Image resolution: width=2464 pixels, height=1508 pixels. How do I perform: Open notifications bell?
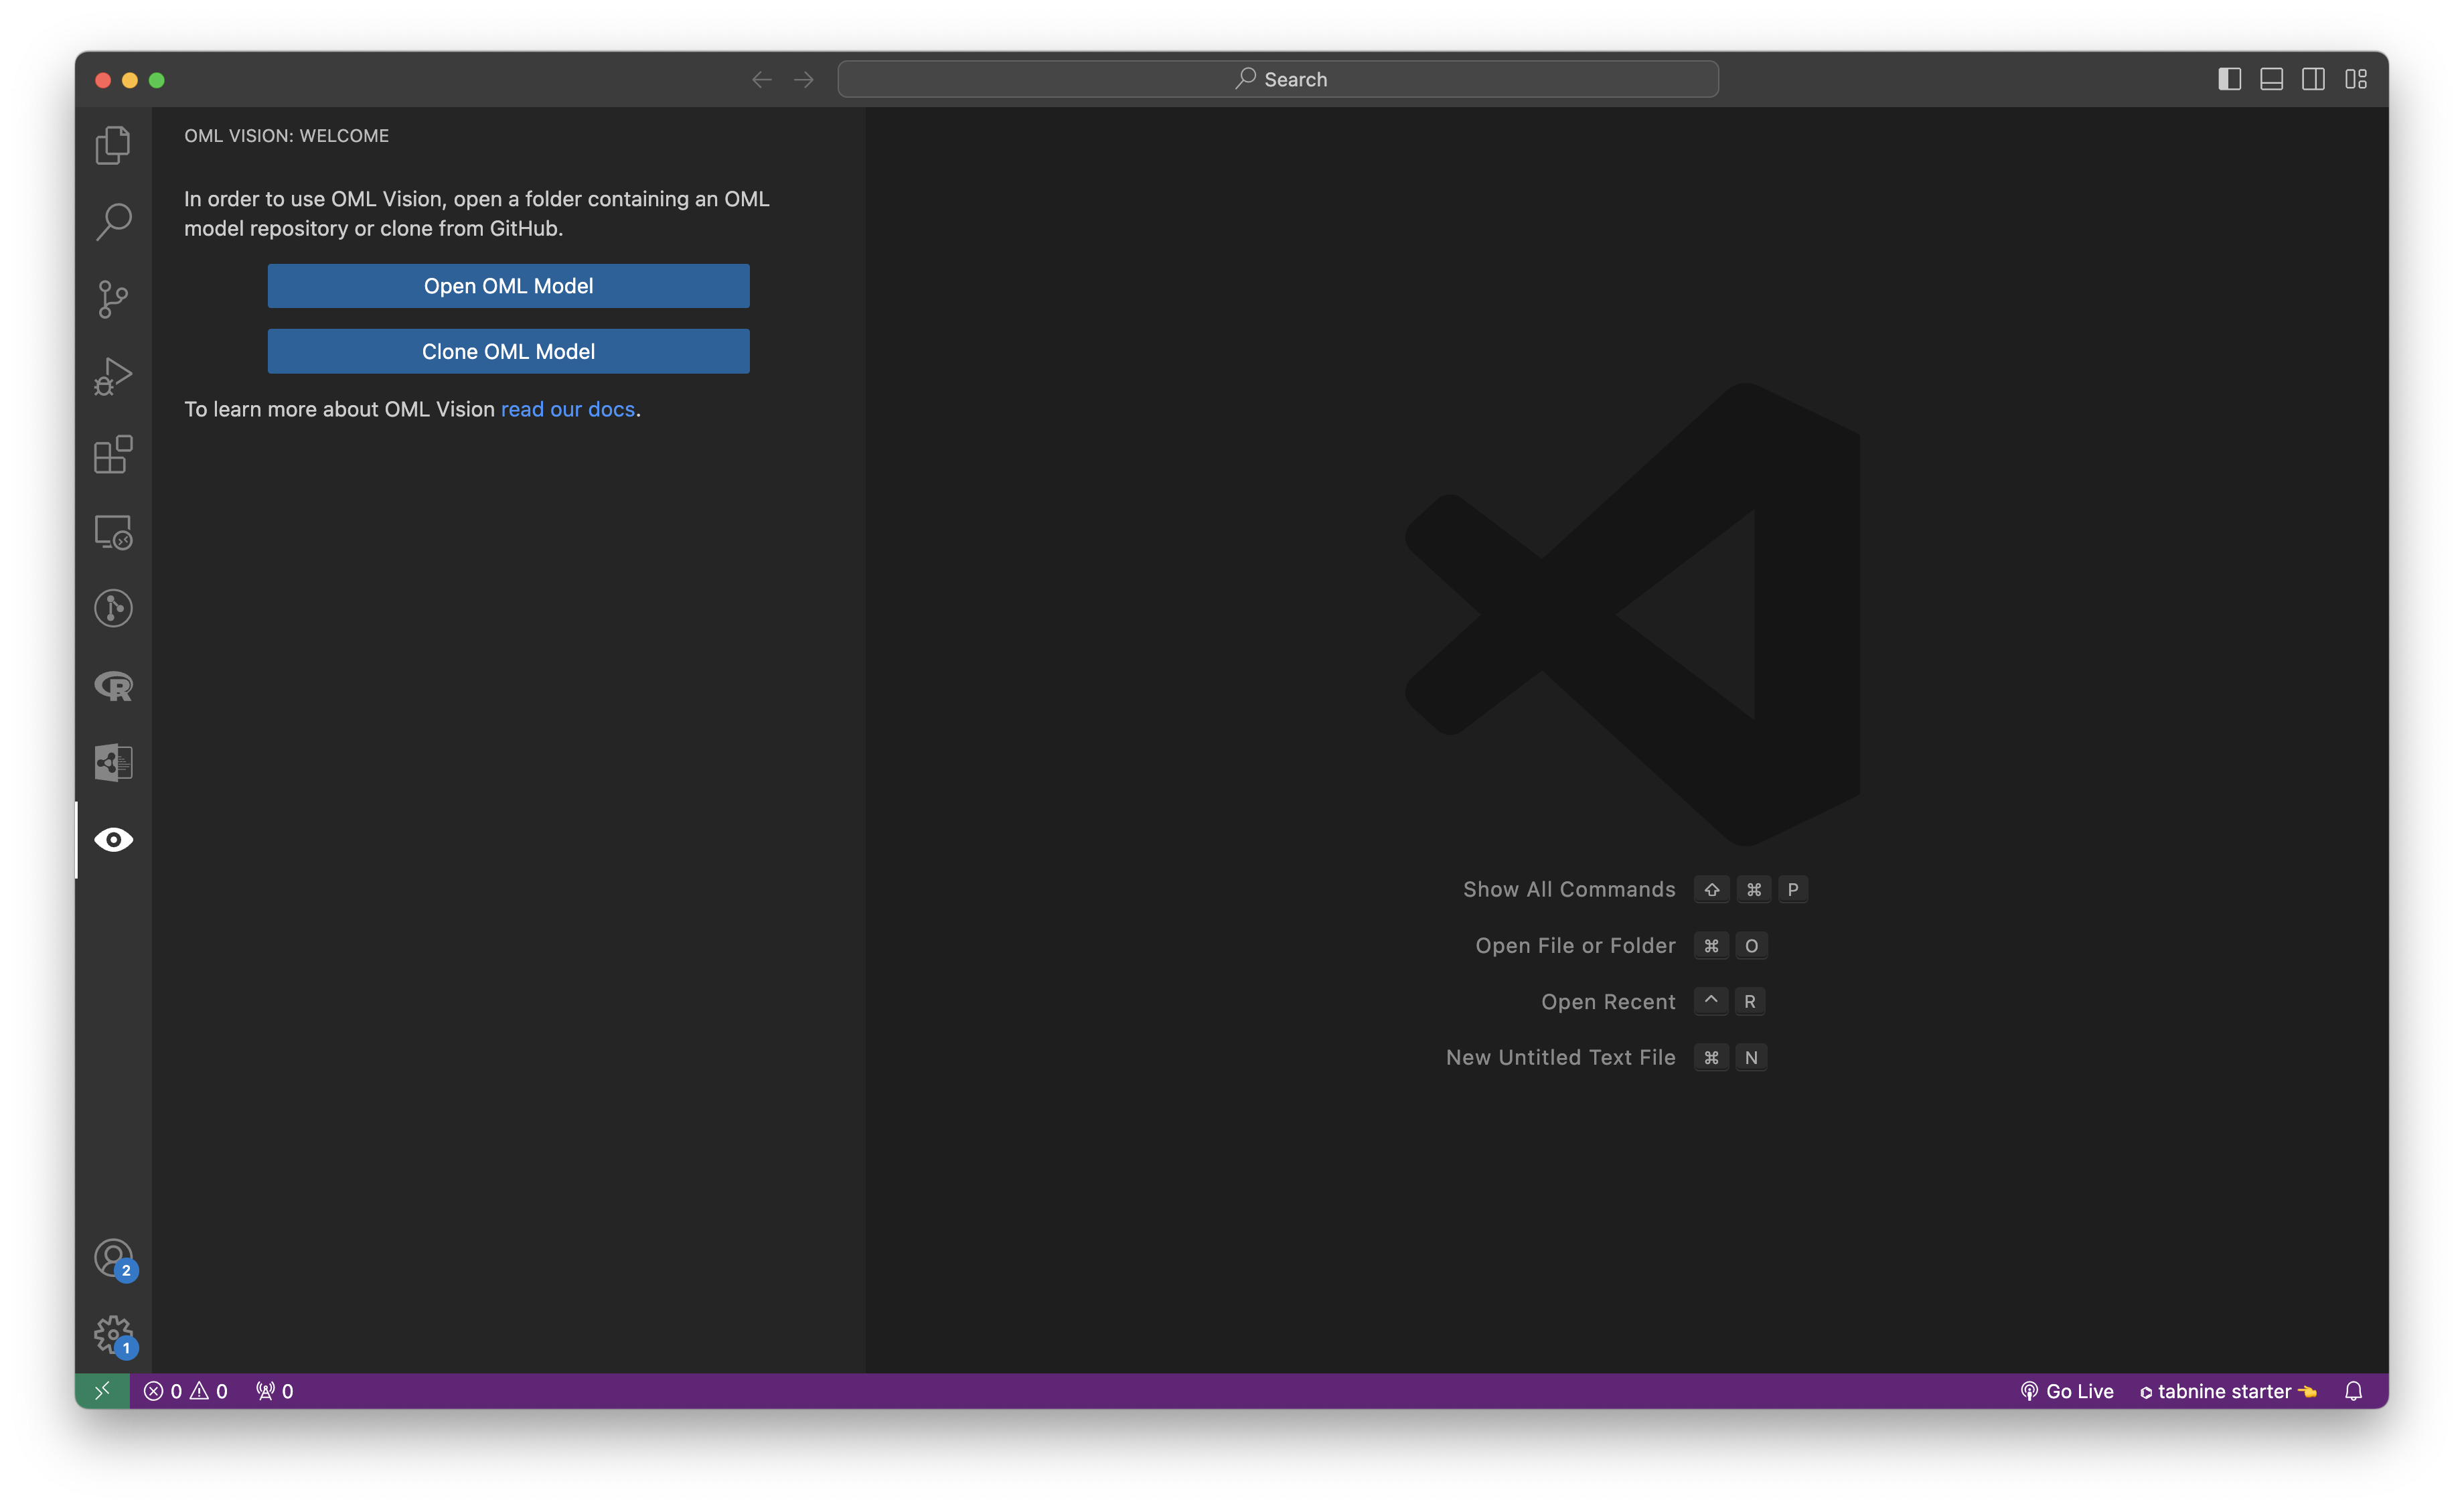(x=2353, y=1391)
